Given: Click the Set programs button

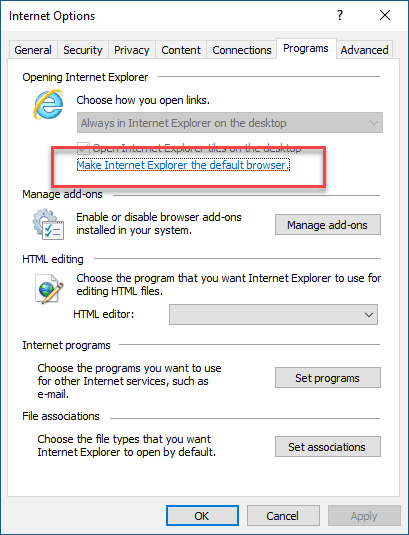Looking at the screenshot, I should pos(328,378).
